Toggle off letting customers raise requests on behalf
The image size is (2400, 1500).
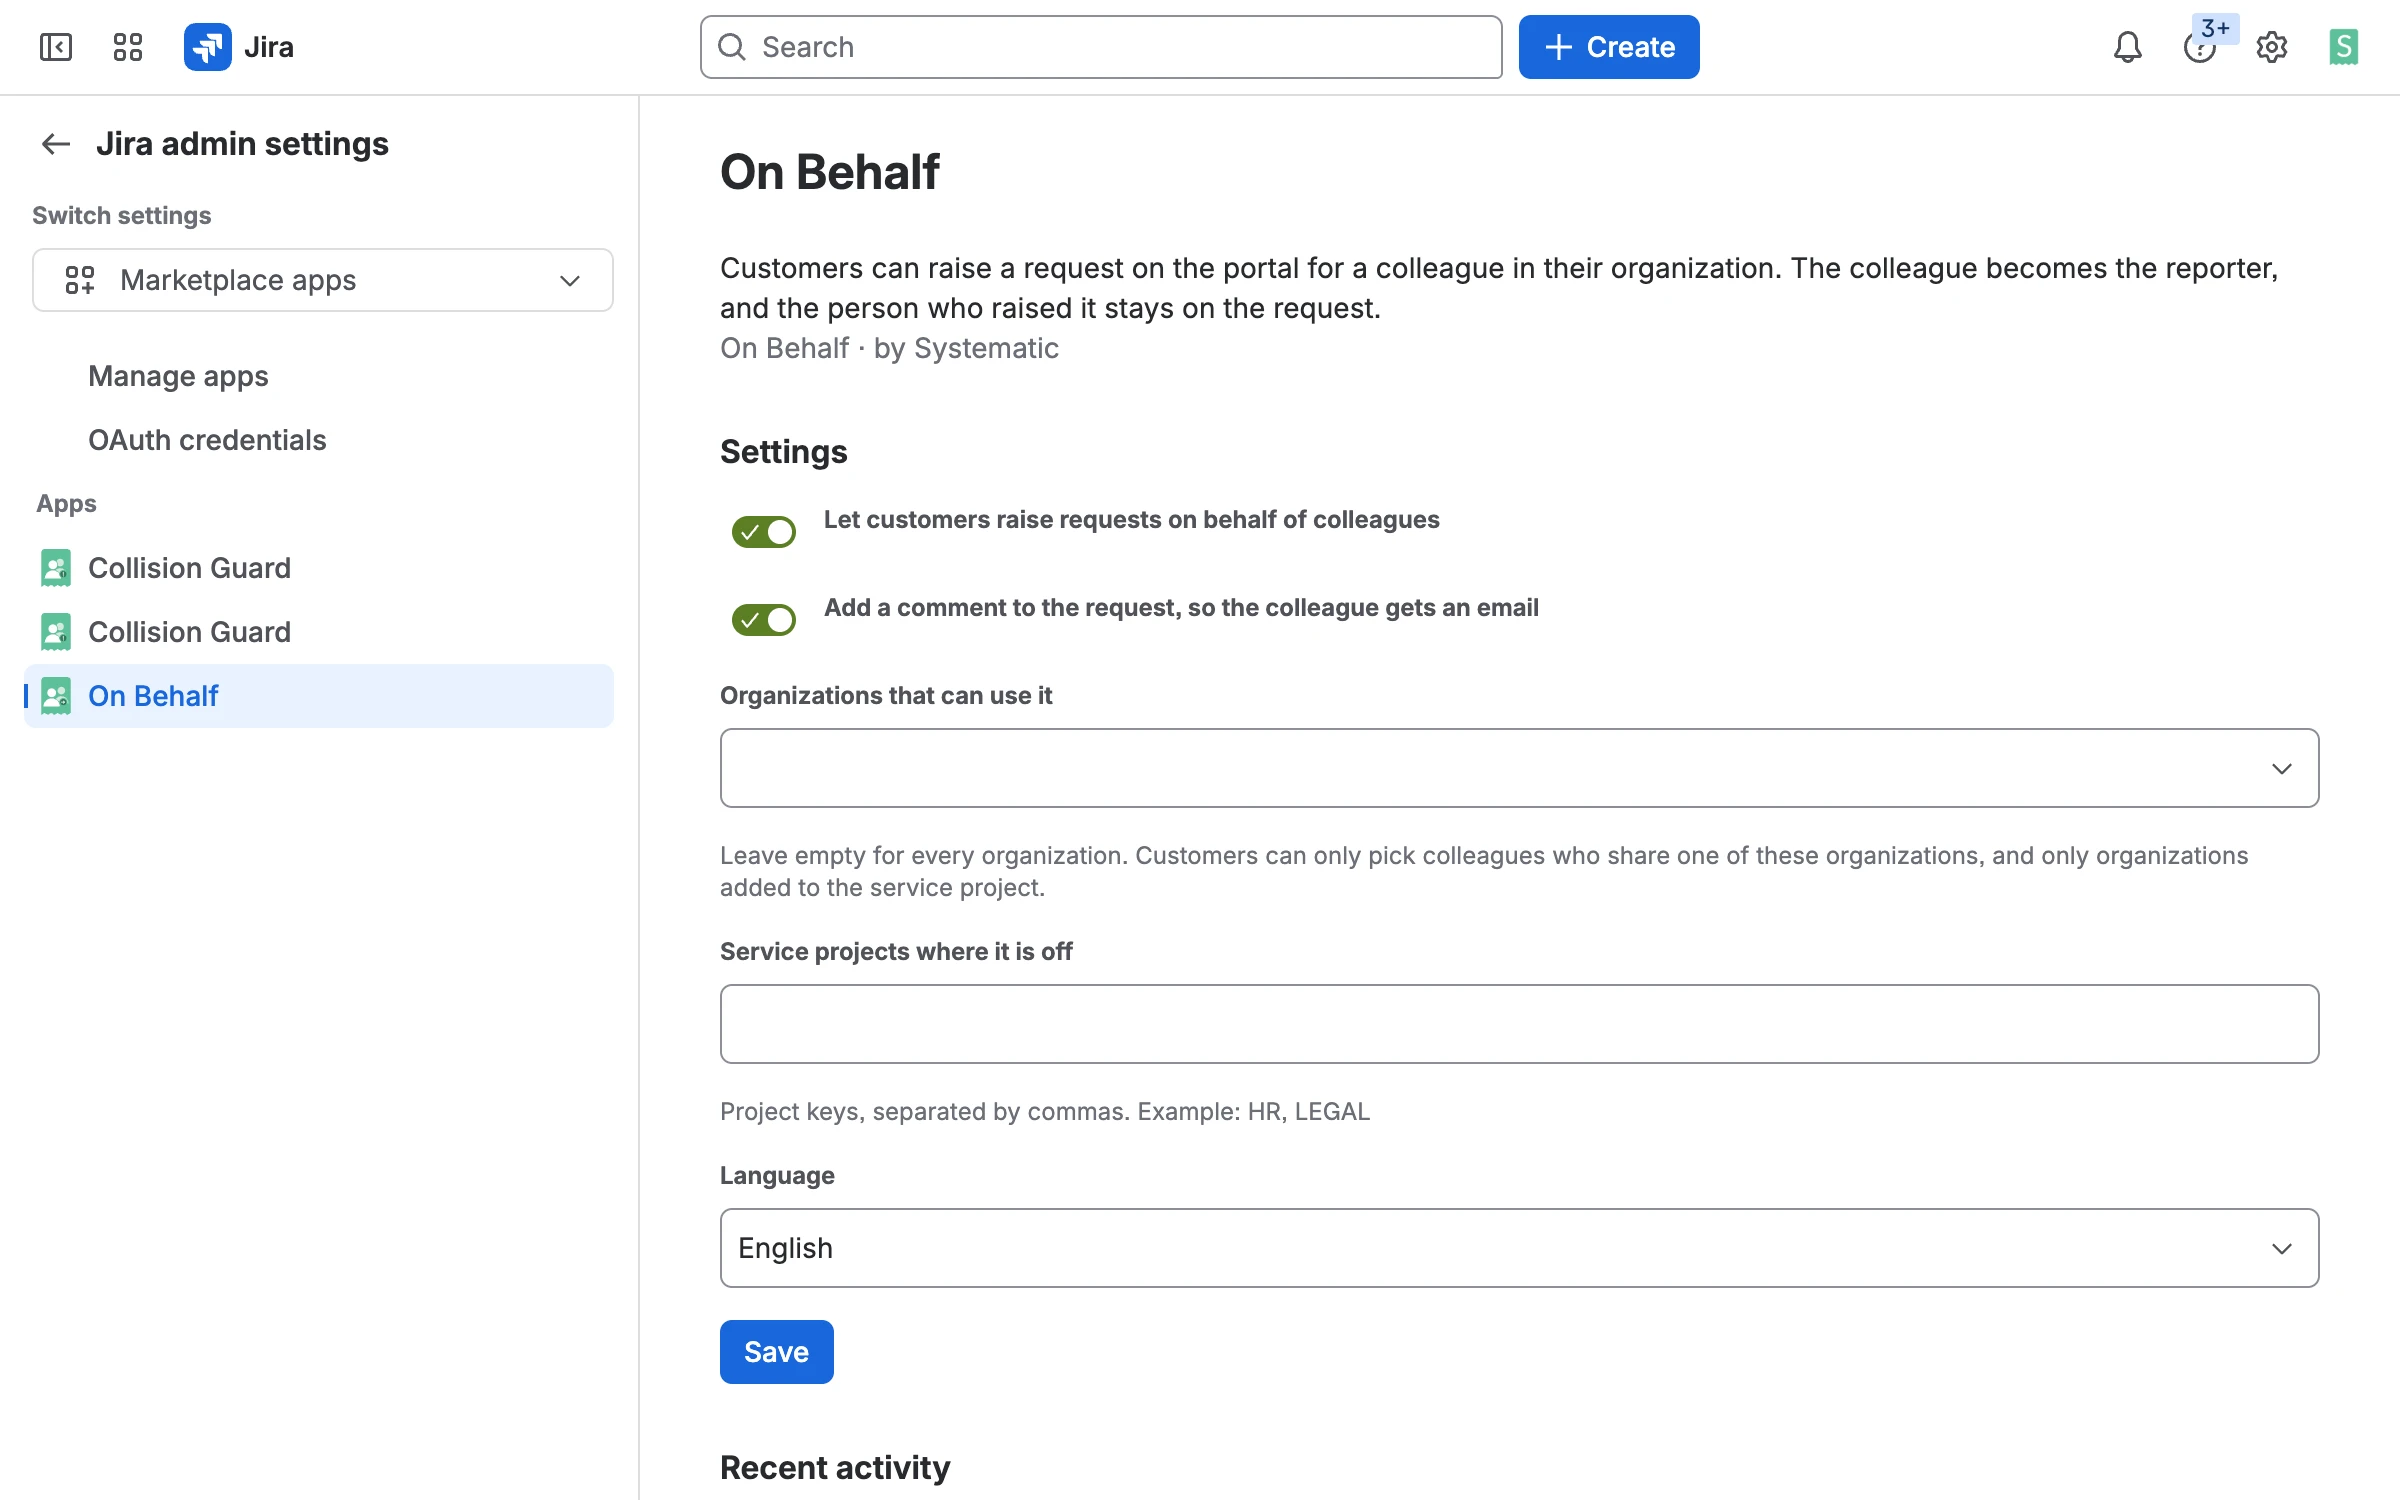pyautogui.click(x=764, y=532)
